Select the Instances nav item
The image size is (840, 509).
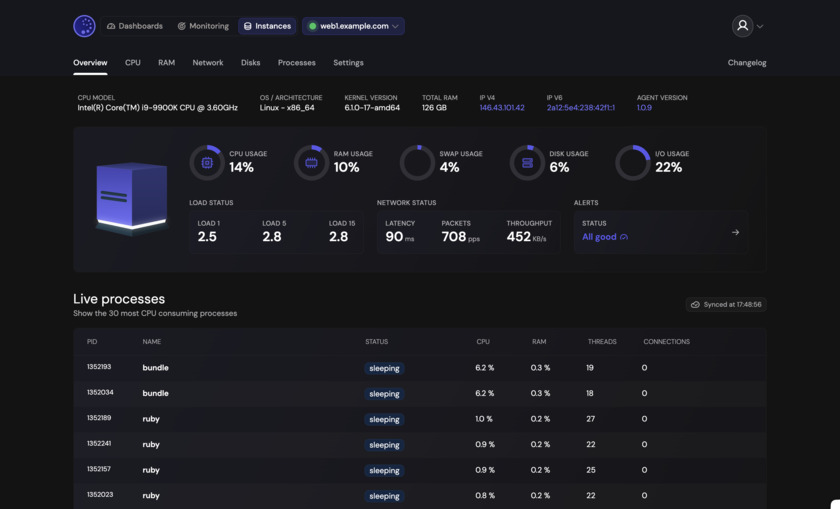[x=267, y=26]
